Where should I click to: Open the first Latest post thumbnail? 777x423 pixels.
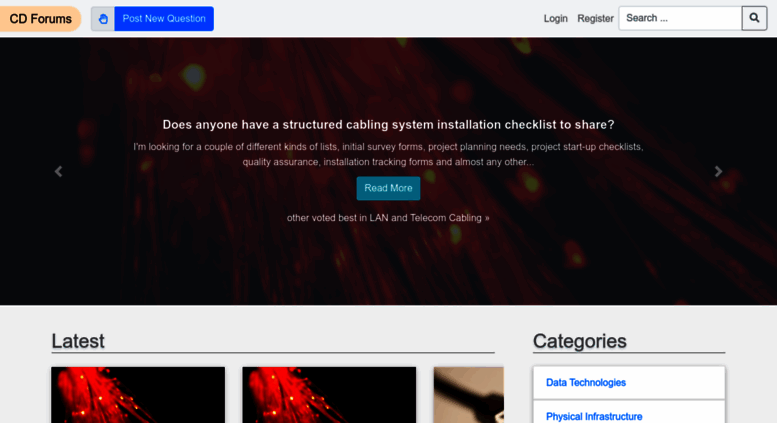click(x=138, y=395)
